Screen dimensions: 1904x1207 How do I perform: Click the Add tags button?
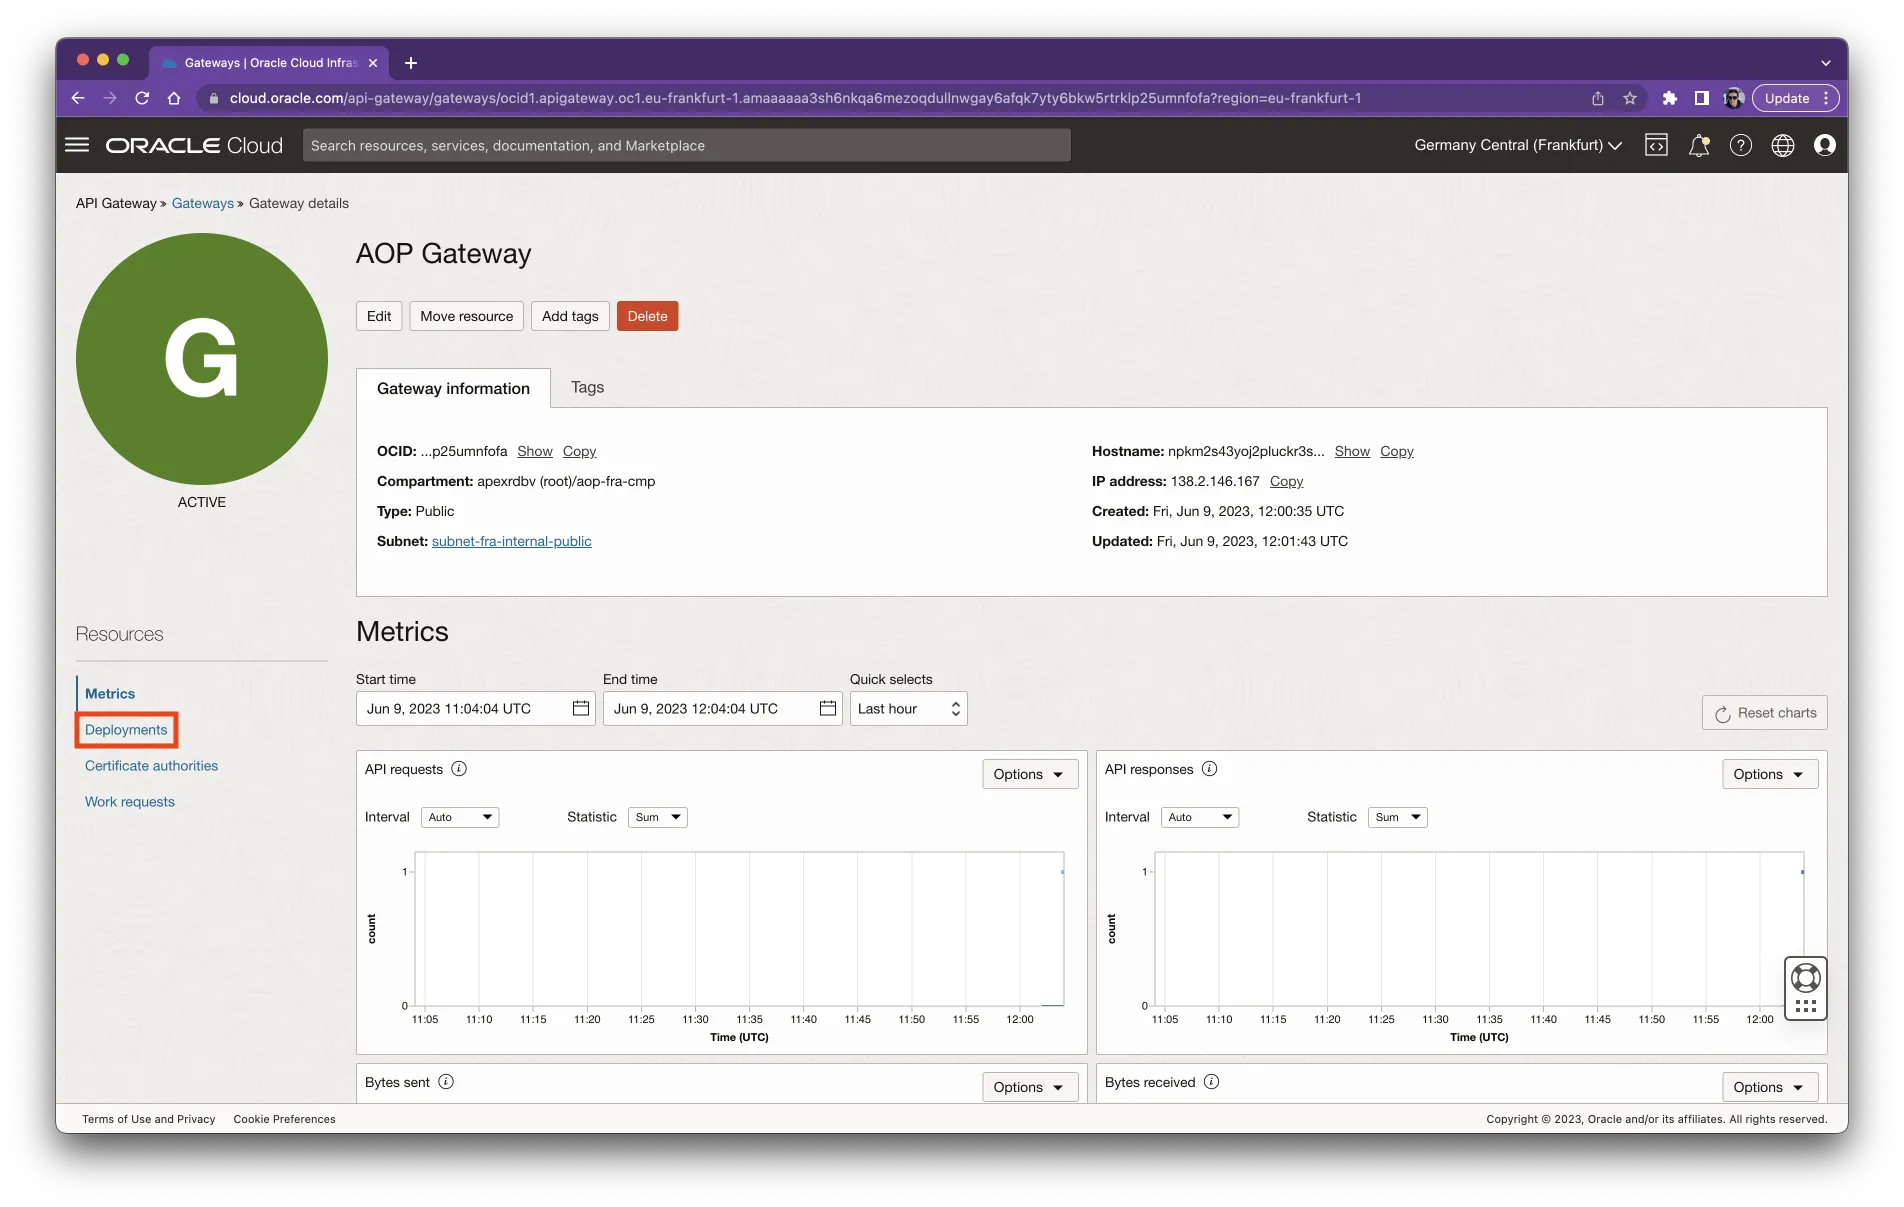click(570, 316)
